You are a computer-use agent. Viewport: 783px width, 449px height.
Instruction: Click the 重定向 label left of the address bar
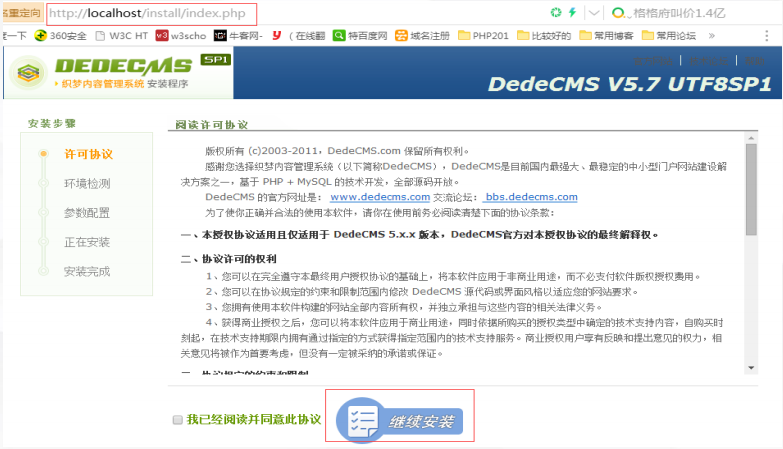pos(21,13)
